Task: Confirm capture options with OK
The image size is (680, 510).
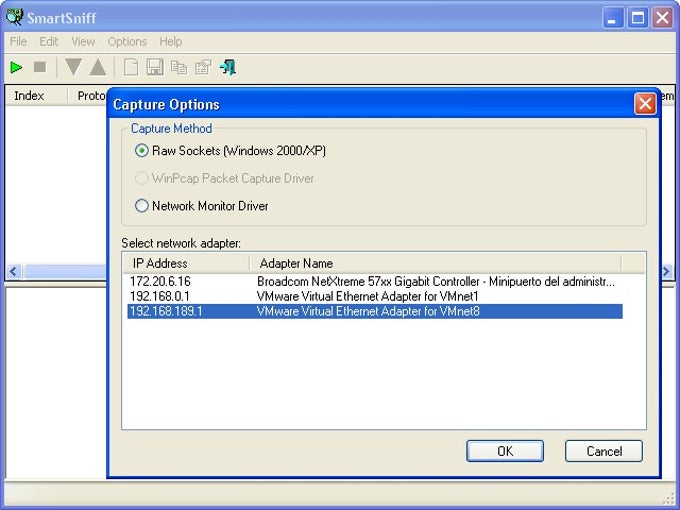Action: [505, 451]
